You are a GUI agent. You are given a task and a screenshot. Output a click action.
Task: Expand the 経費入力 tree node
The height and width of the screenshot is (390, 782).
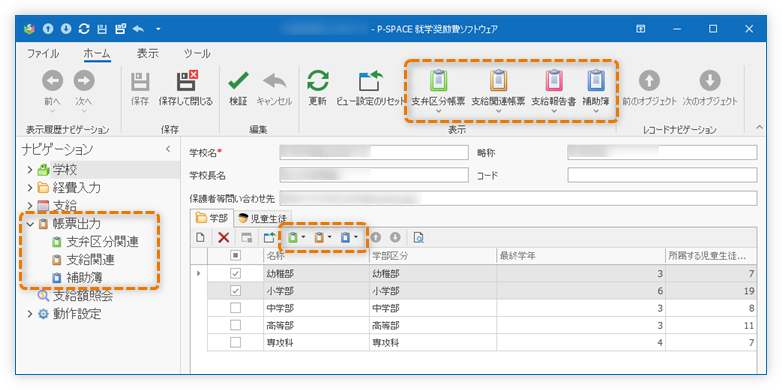(30, 188)
